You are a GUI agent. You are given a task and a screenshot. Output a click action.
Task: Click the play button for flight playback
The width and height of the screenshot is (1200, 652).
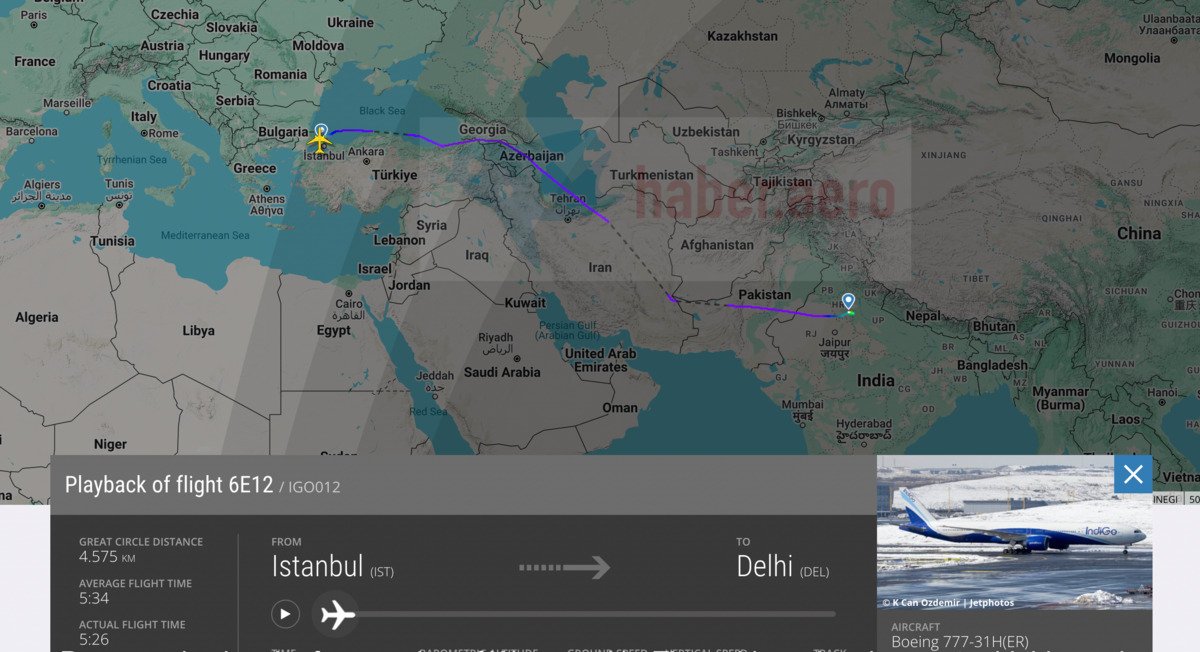pyautogui.click(x=285, y=614)
